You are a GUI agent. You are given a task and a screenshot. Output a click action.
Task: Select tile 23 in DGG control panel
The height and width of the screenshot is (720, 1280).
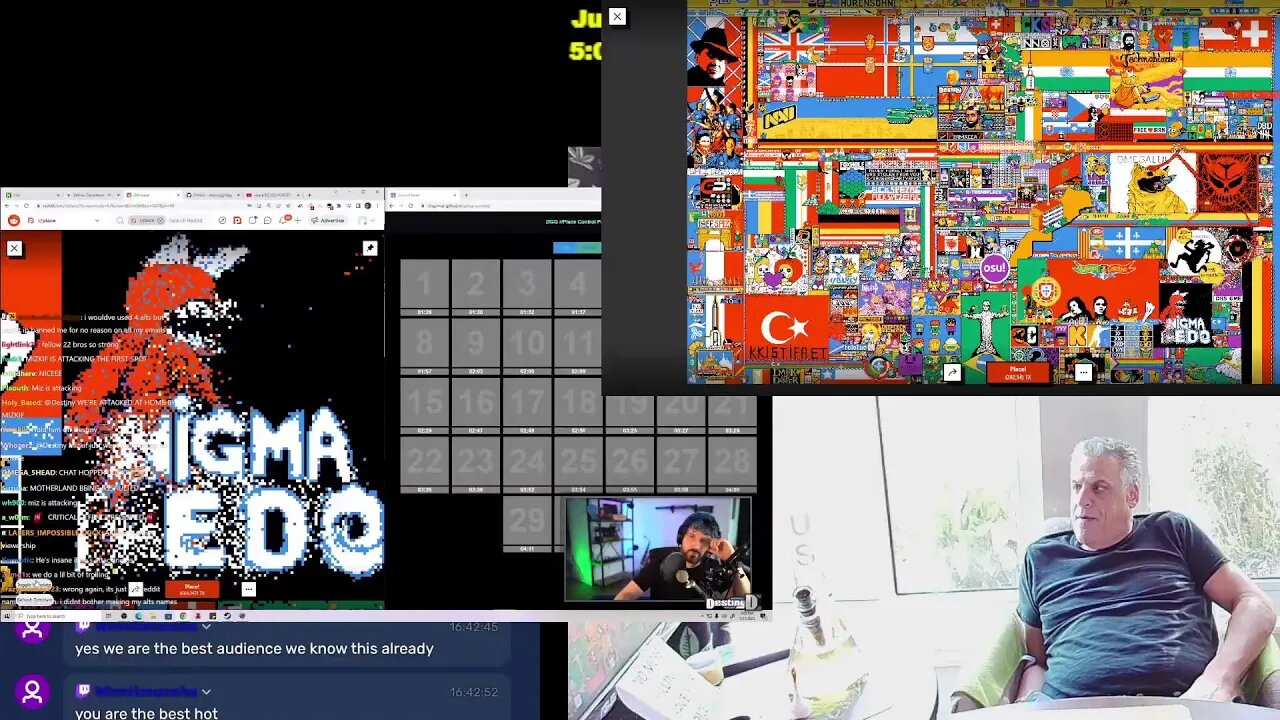476,464
